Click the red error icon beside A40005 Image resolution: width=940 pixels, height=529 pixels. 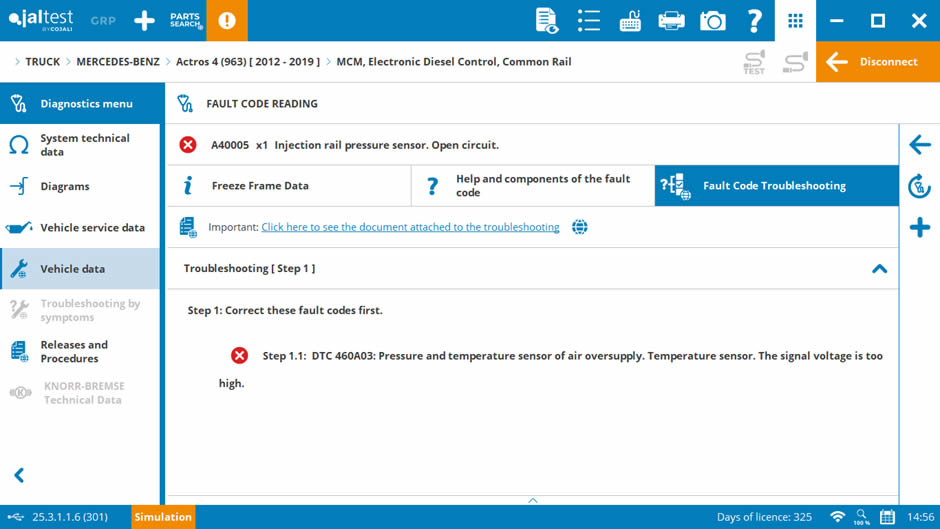(188, 145)
